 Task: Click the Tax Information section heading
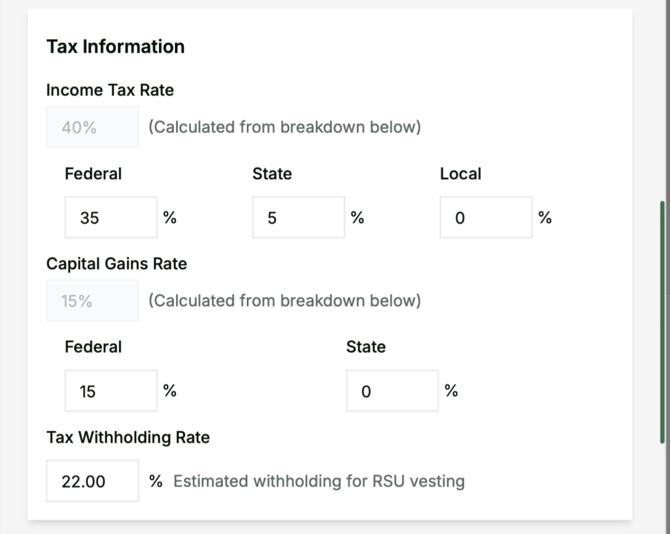(115, 47)
